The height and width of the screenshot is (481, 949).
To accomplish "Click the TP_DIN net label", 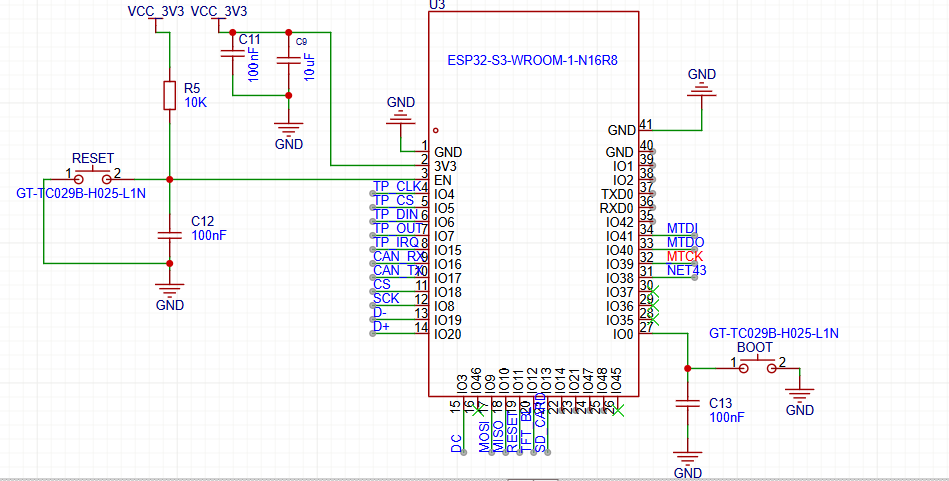I will [x=396, y=214].
